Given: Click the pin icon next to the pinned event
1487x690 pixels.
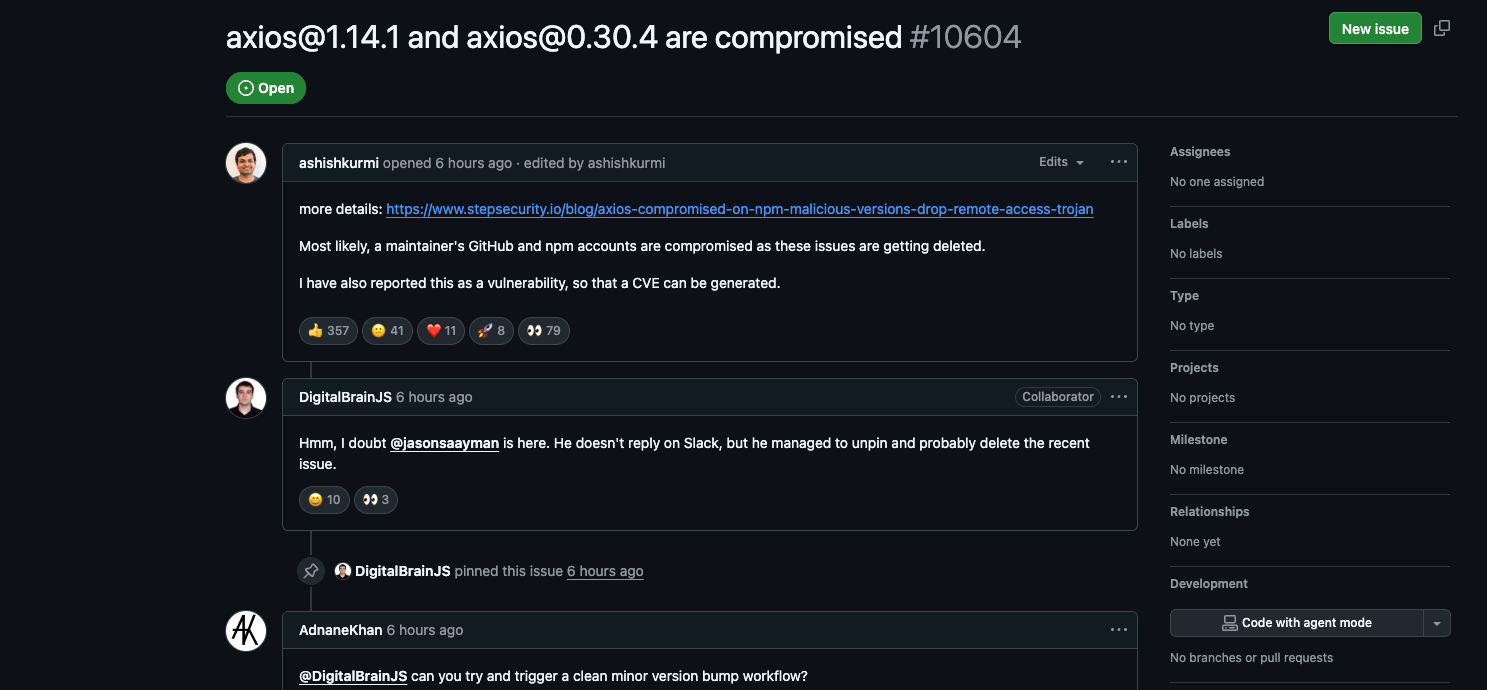Looking at the screenshot, I should pos(311,570).
